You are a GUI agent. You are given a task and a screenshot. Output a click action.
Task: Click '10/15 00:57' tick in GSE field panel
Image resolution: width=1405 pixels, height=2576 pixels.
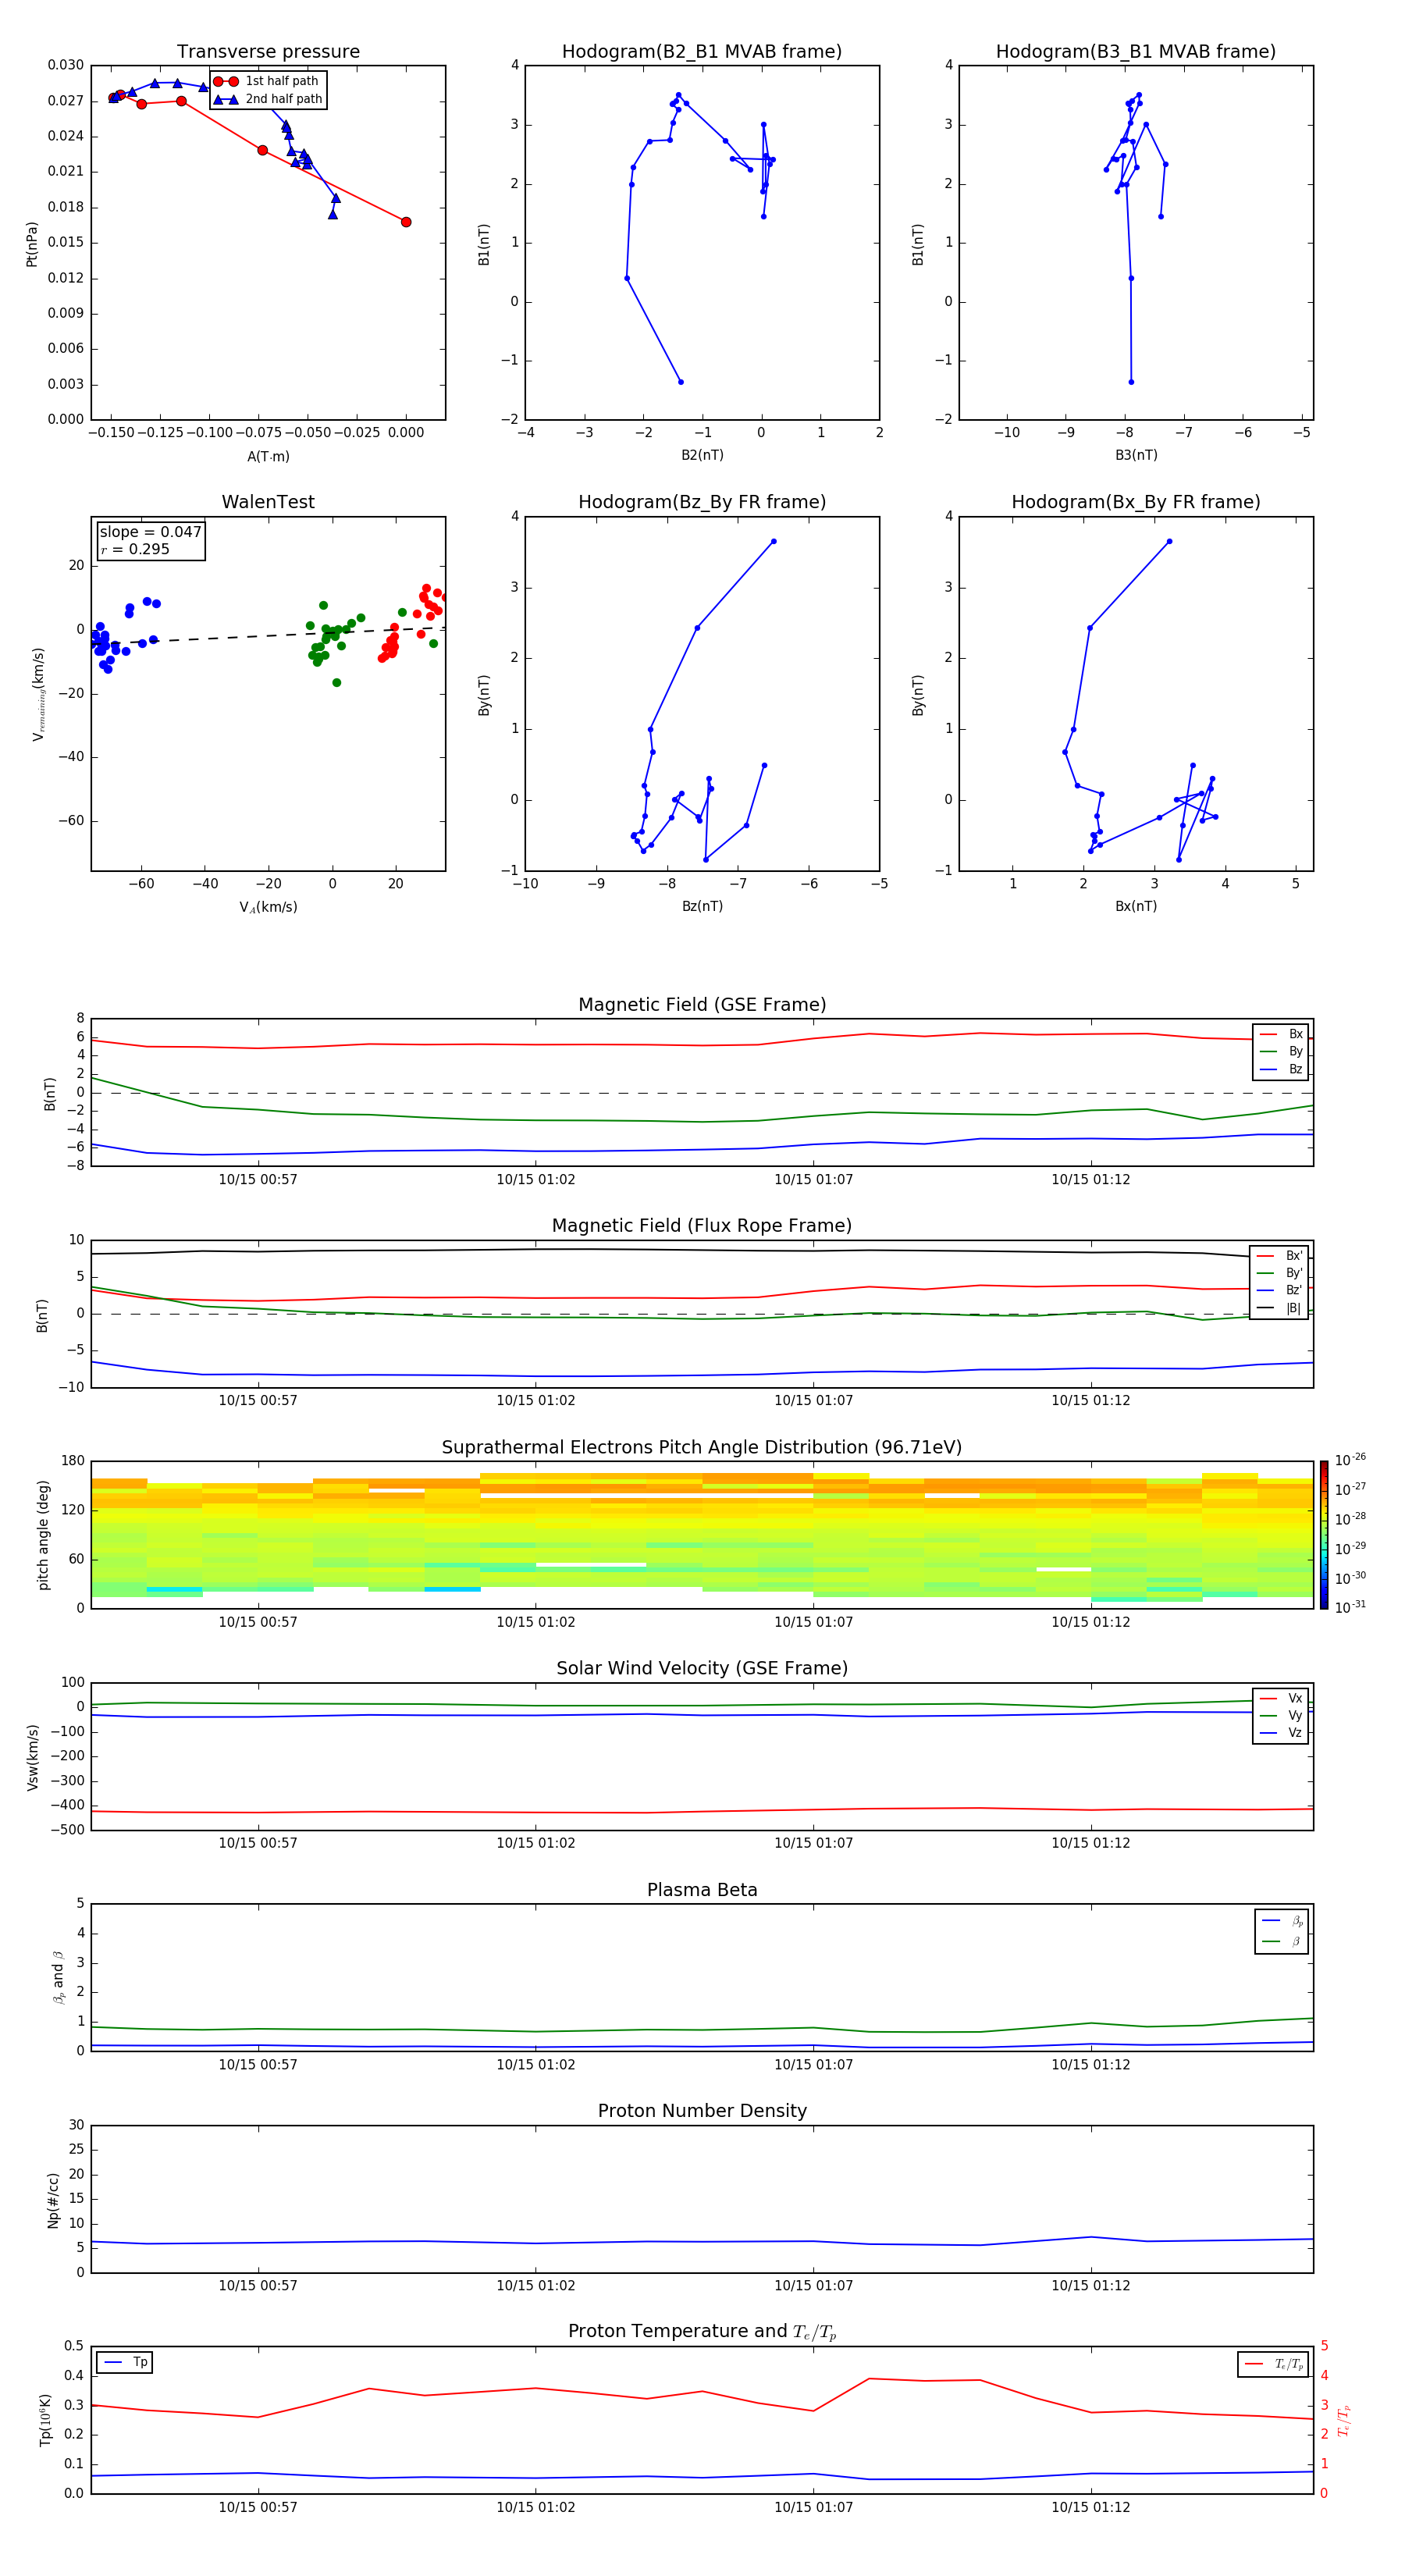click(258, 1180)
